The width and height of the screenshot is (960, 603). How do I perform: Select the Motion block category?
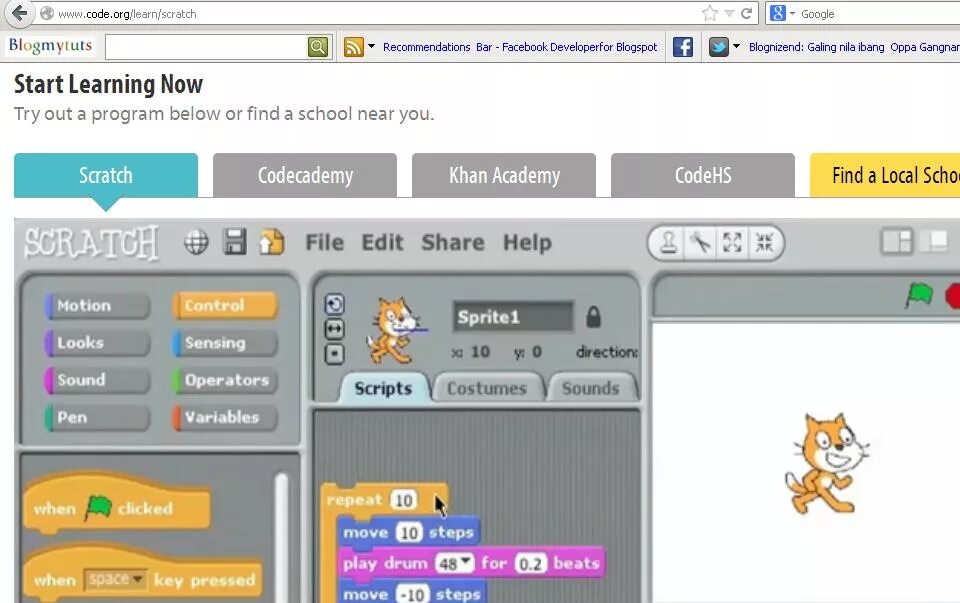(97, 305)
